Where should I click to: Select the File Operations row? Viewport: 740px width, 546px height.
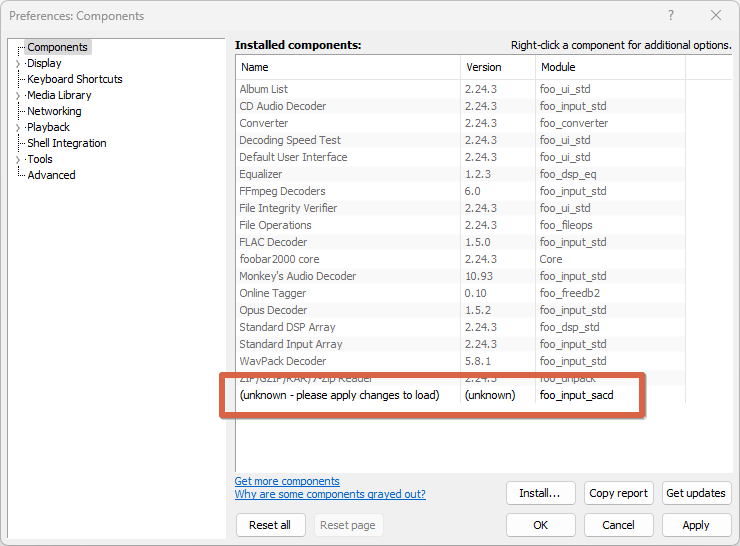pos(460,225)
